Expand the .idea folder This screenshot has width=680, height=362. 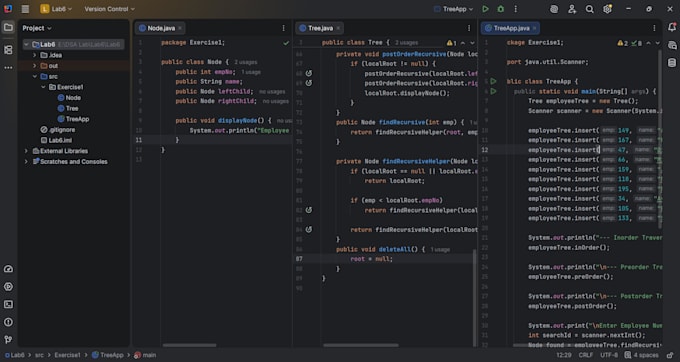coord(35,55)
